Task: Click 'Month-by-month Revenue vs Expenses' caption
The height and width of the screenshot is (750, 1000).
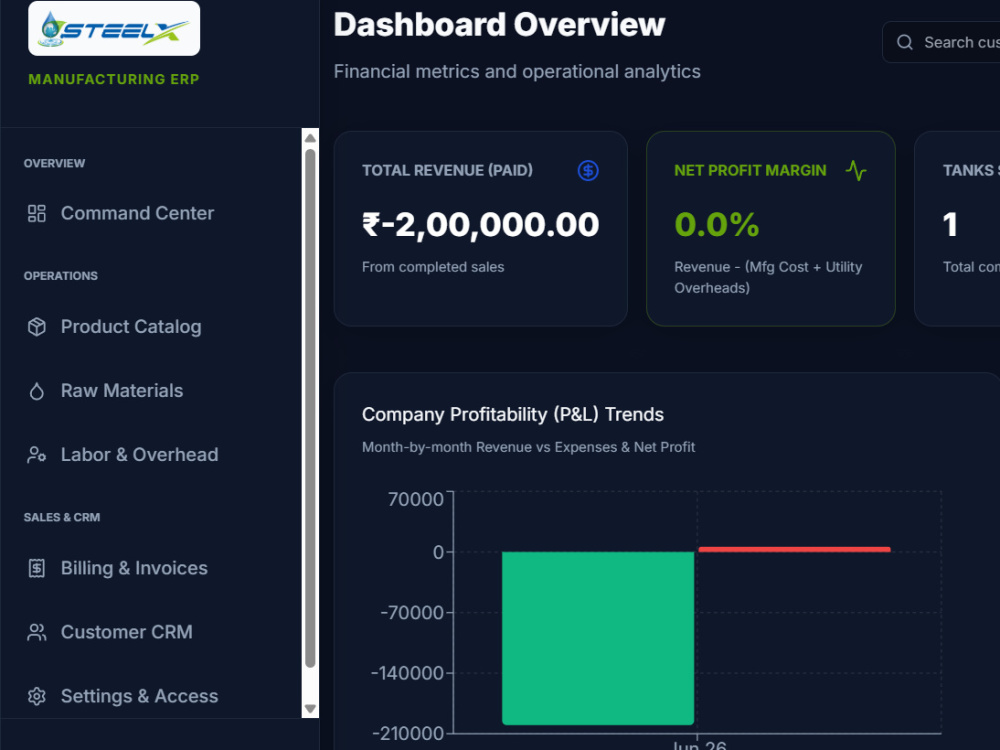Action: click(x=528, y=447)
